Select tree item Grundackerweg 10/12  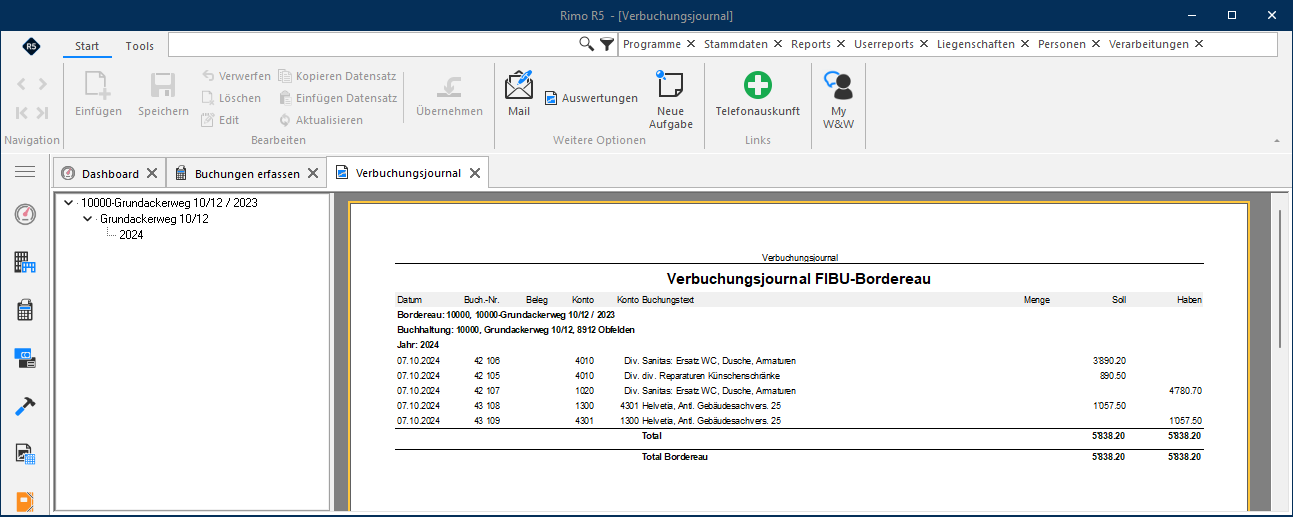point(154,219)
